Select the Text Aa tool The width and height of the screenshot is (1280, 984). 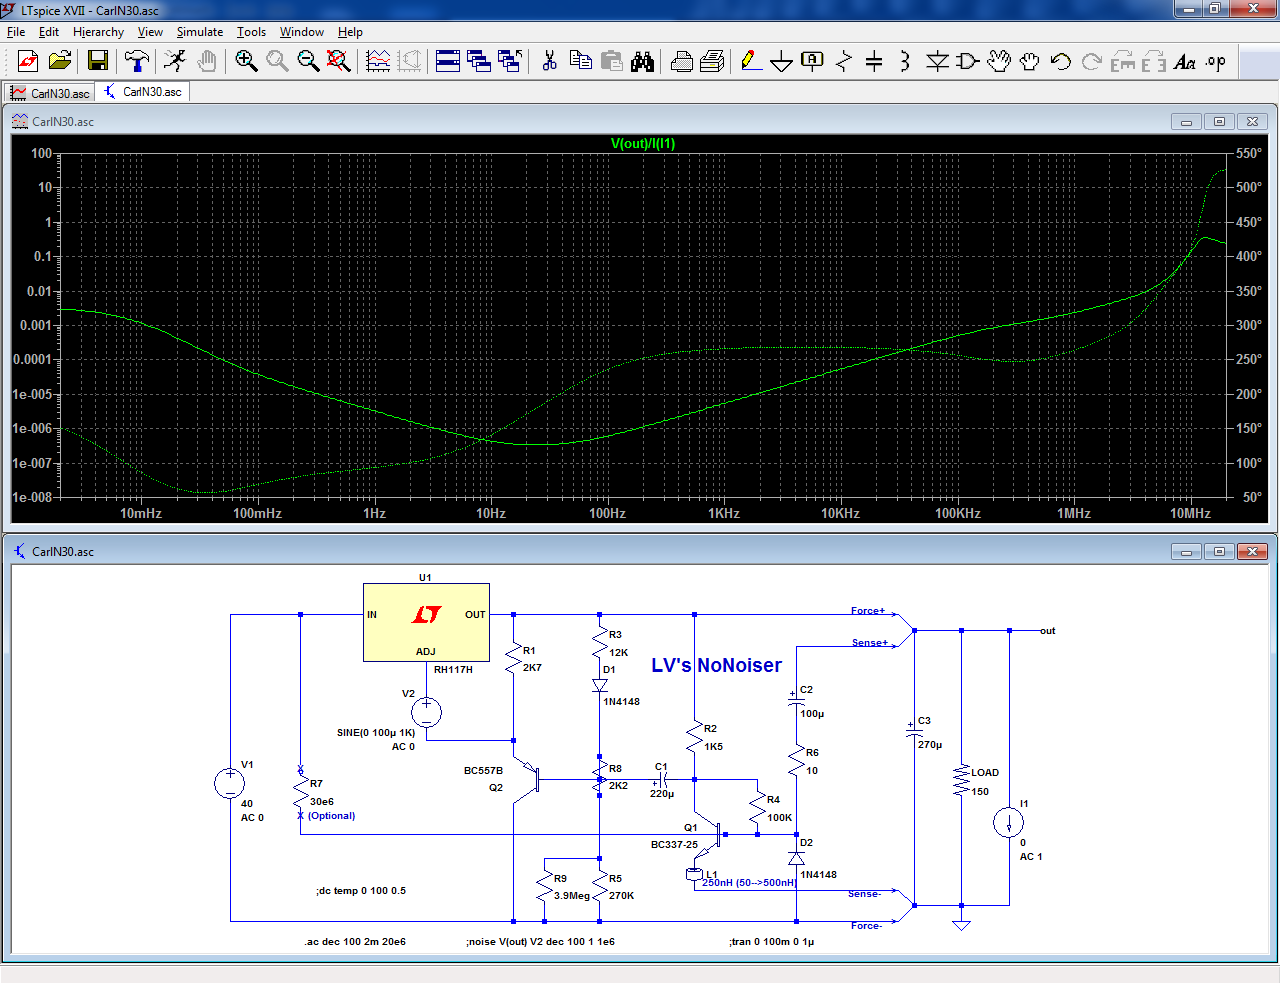click(1185, 62)
